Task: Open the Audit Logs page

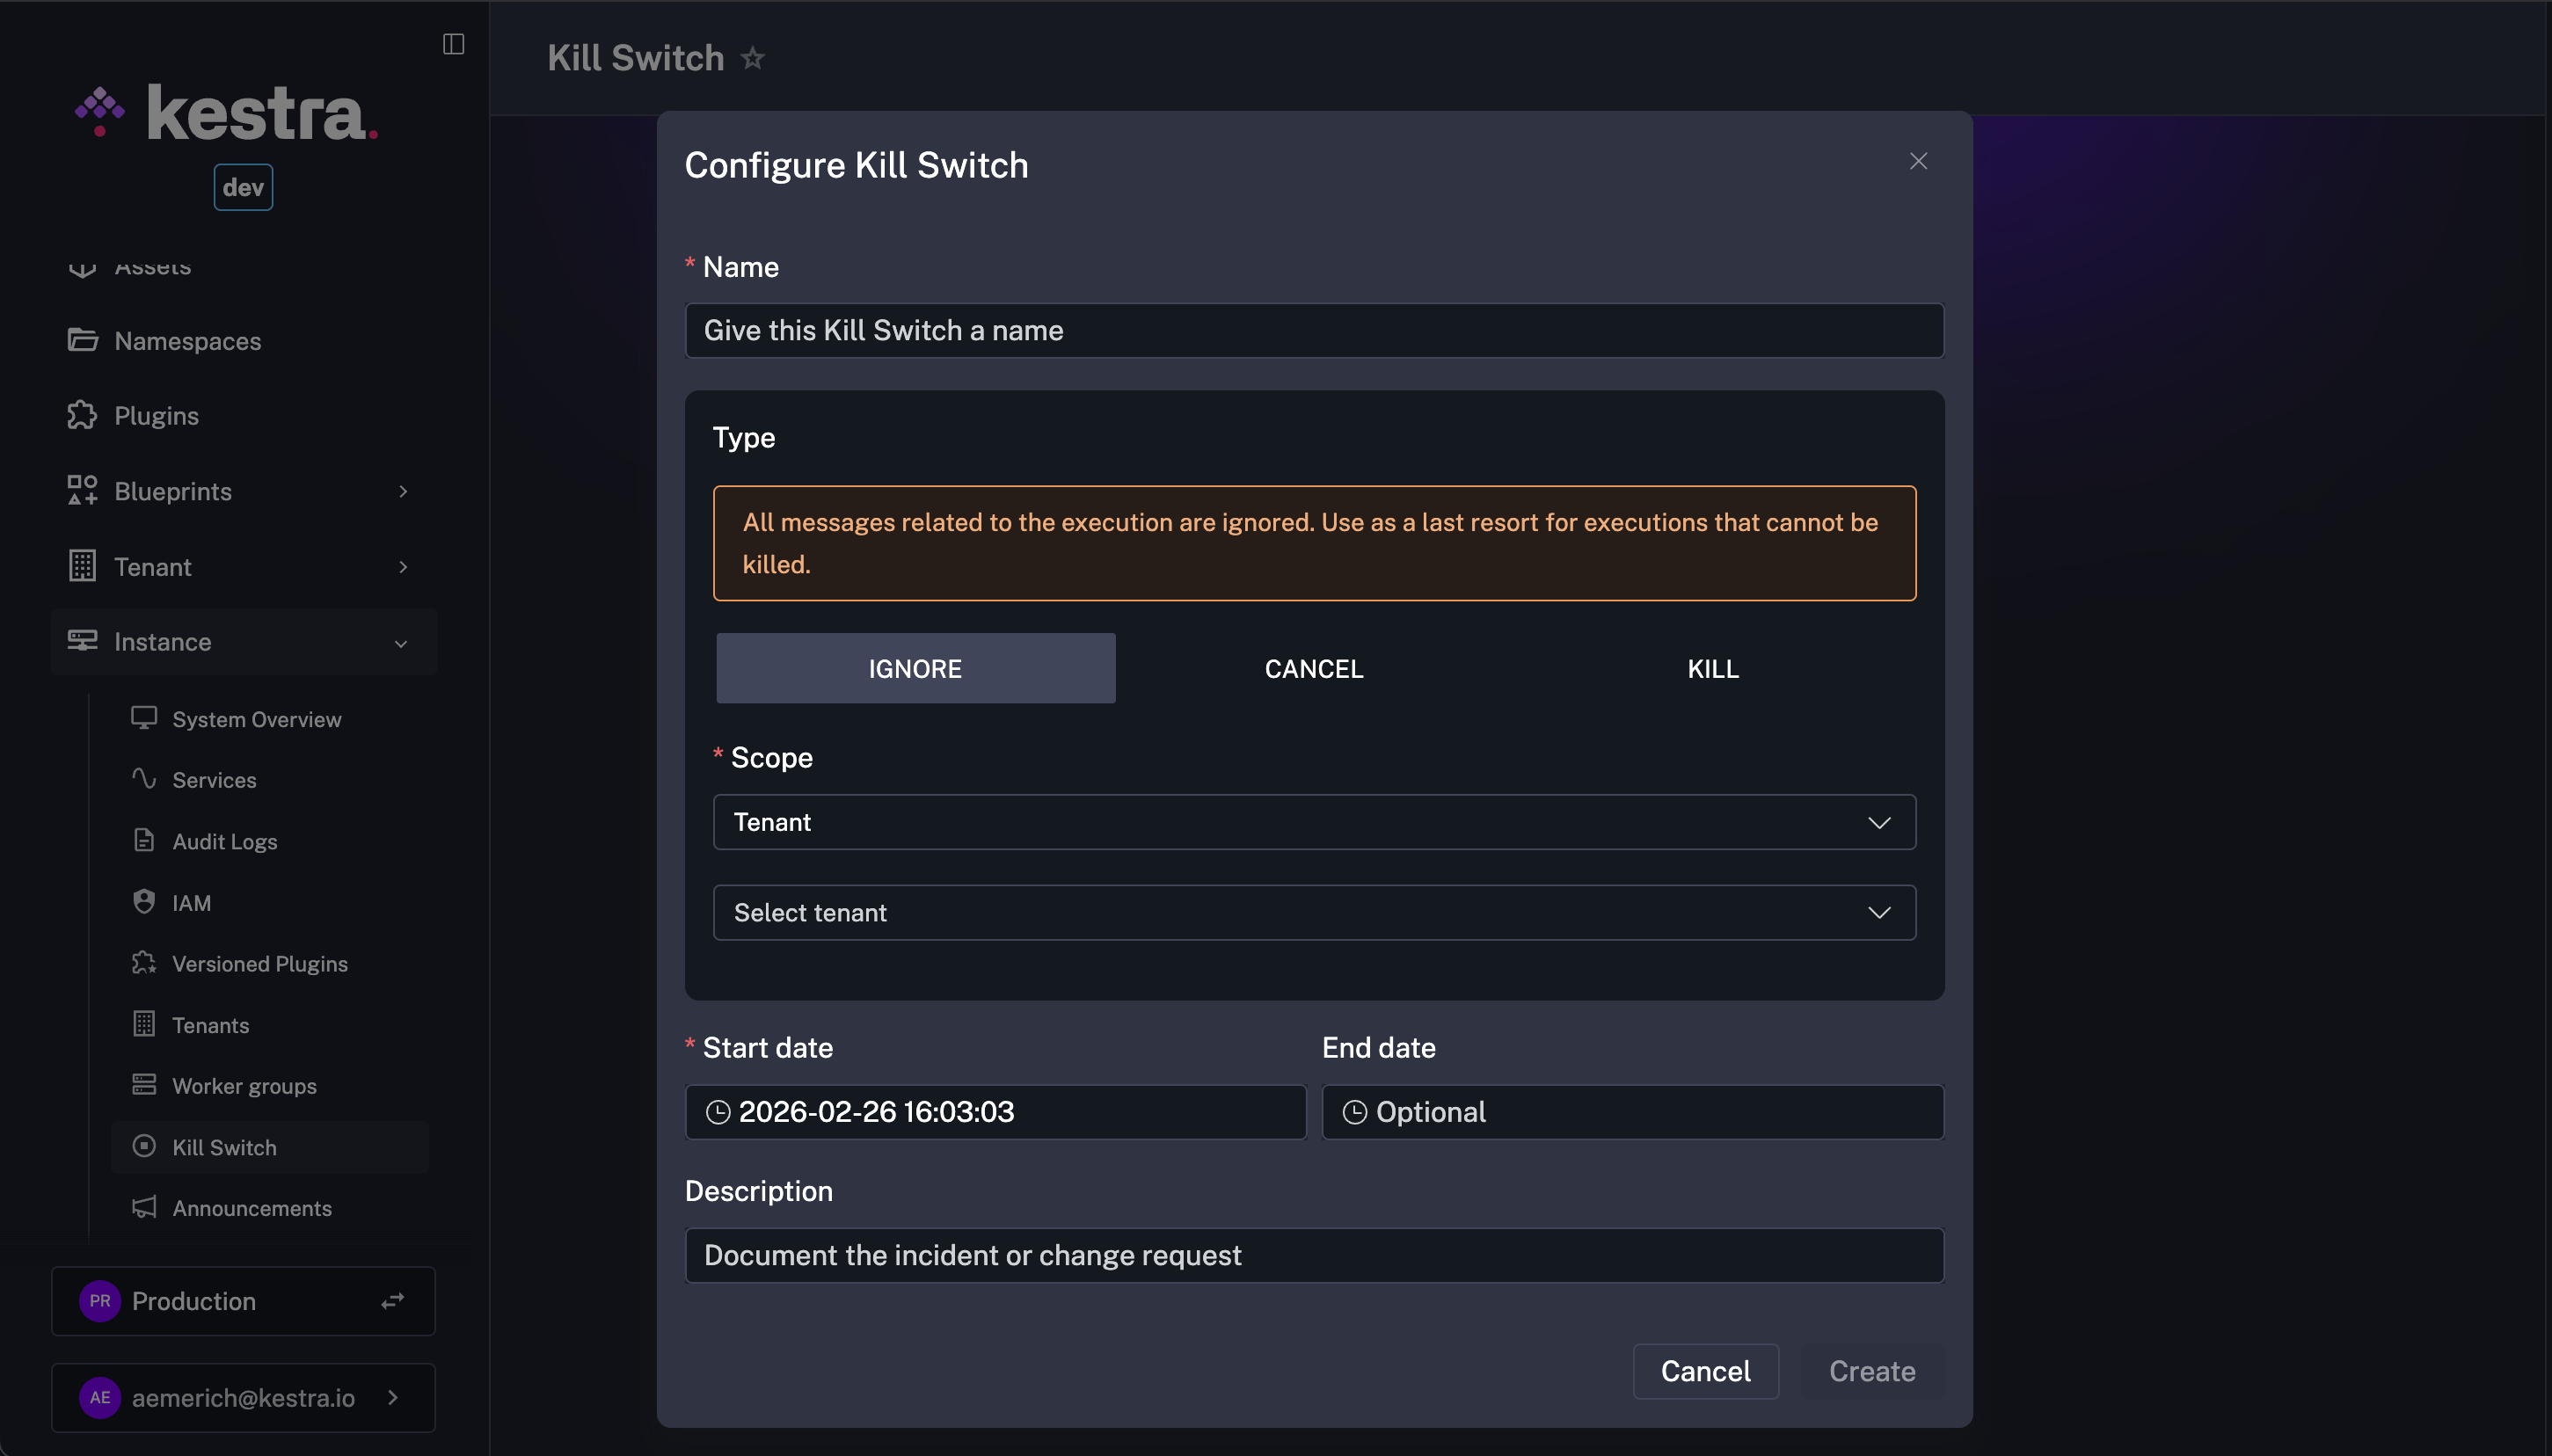Action: (224, 841)
